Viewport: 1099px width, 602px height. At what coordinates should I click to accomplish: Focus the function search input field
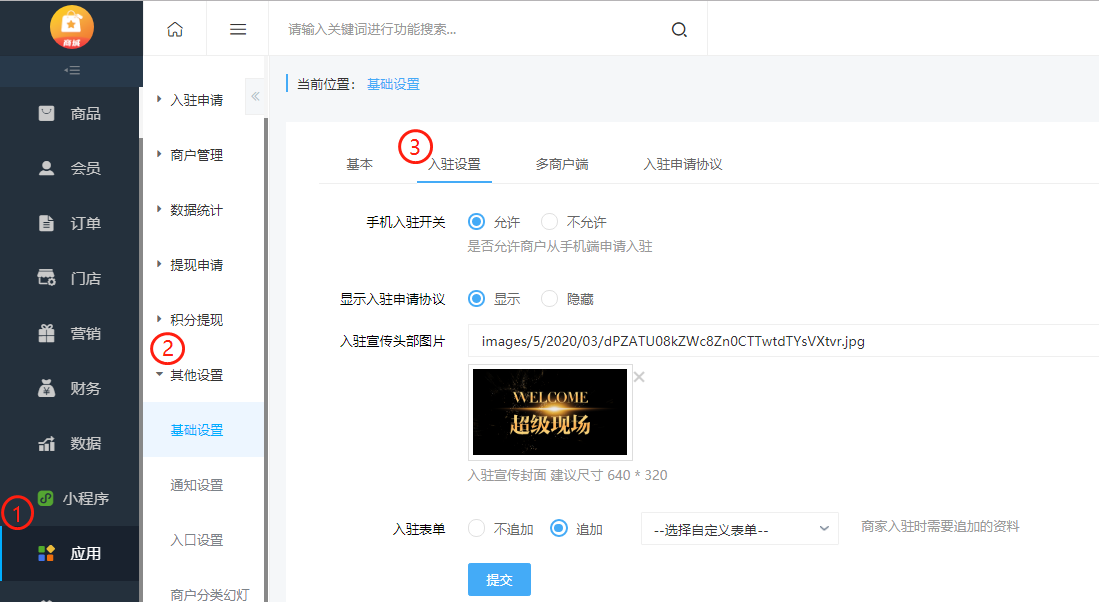470,29
